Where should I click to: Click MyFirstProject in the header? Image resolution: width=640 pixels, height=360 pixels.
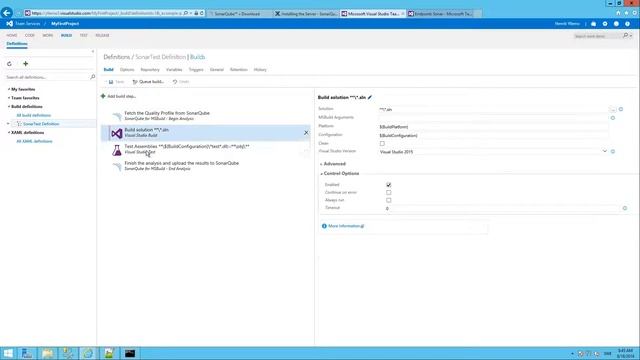pos(65,24)
